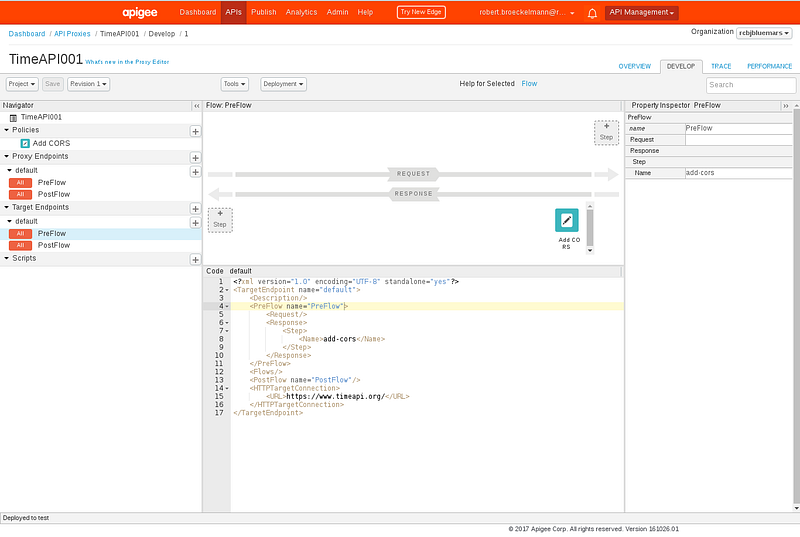
Task: Edit the PreFlow name property value
Action: pyautogui.click(x=738, y=129)
